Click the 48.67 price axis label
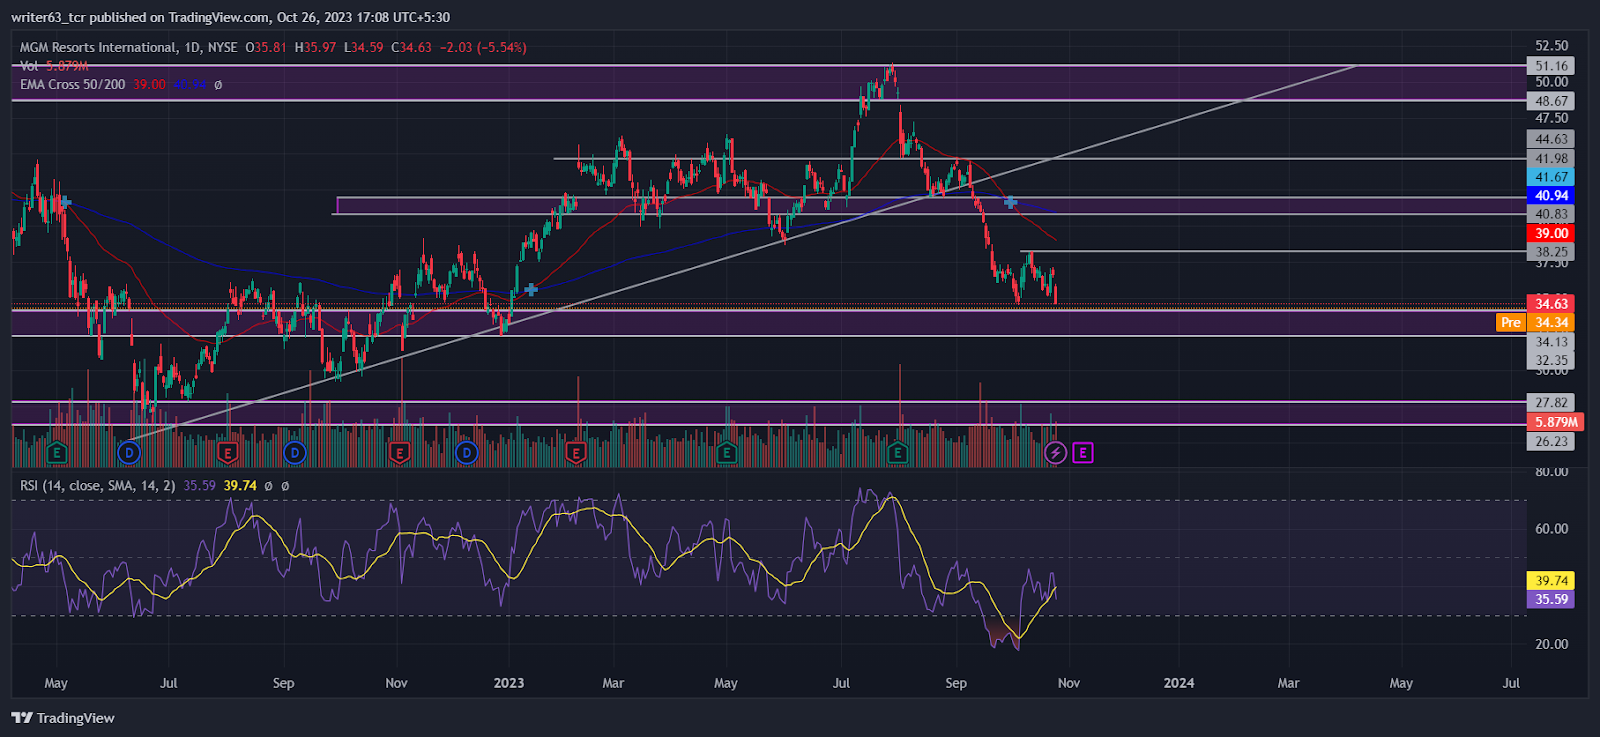The width and height of the screenshot is (1600, 737). pos(1551,101)
